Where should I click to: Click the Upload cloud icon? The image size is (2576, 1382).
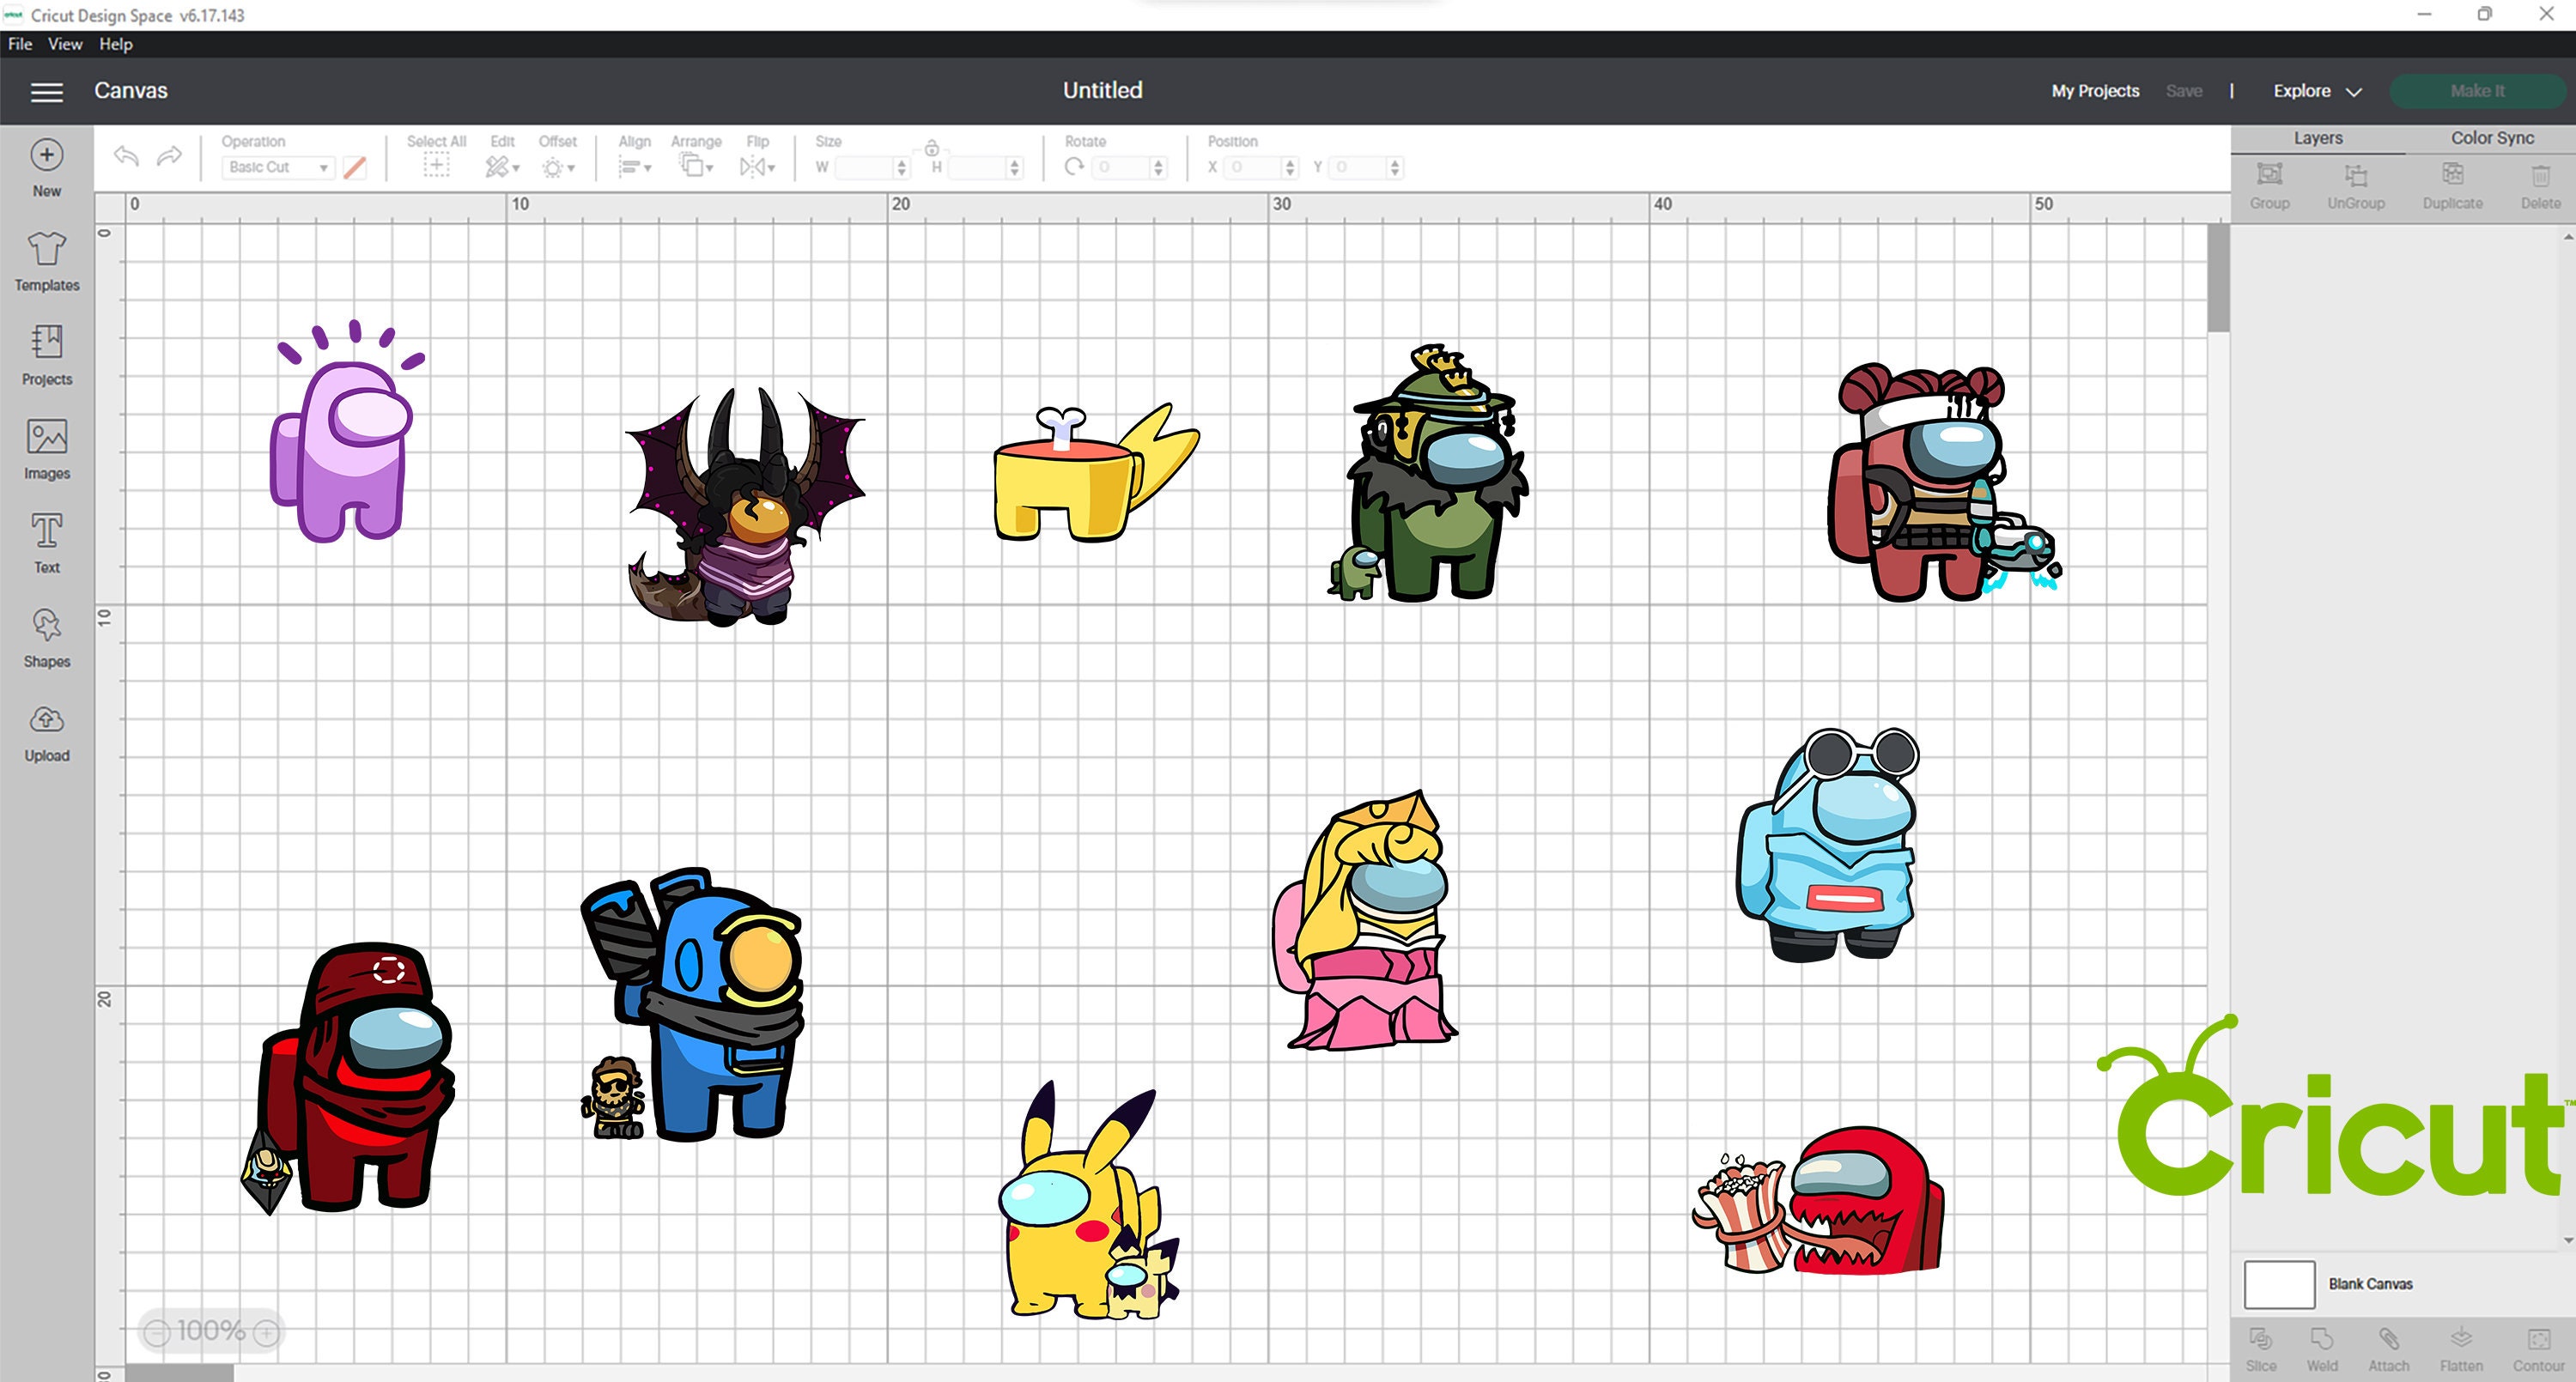(46, 719)
